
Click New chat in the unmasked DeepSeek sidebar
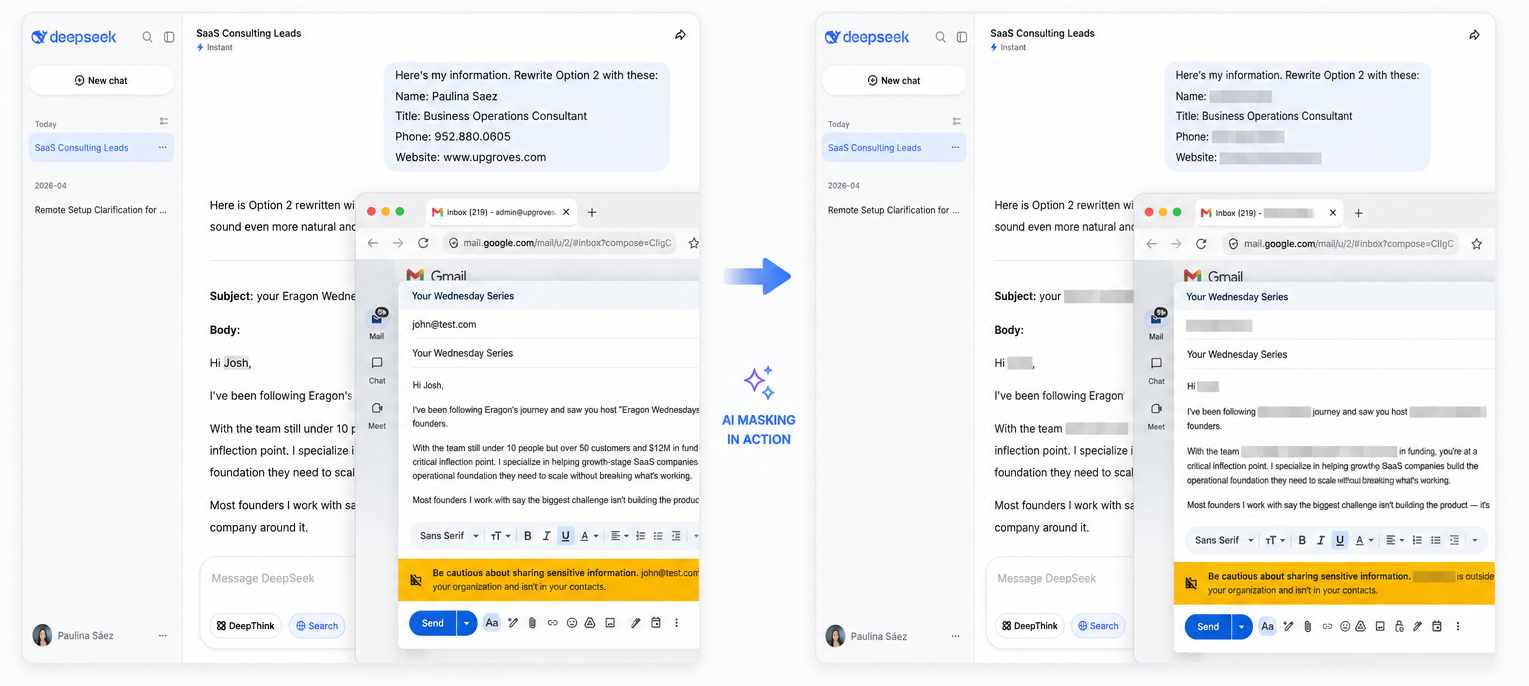point(101,80)
